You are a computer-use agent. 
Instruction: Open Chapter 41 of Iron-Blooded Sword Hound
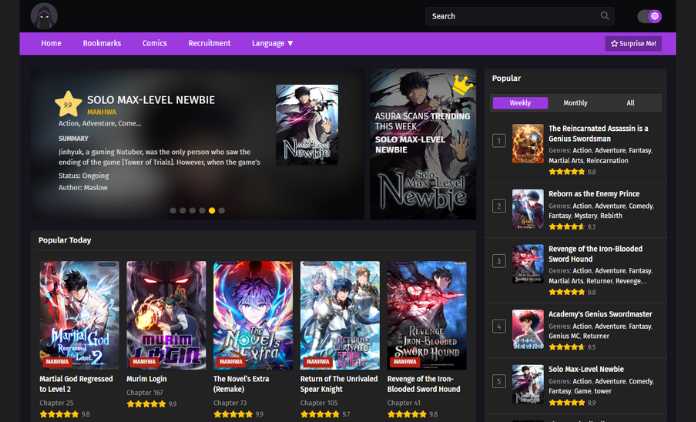[x=404, y=403]
